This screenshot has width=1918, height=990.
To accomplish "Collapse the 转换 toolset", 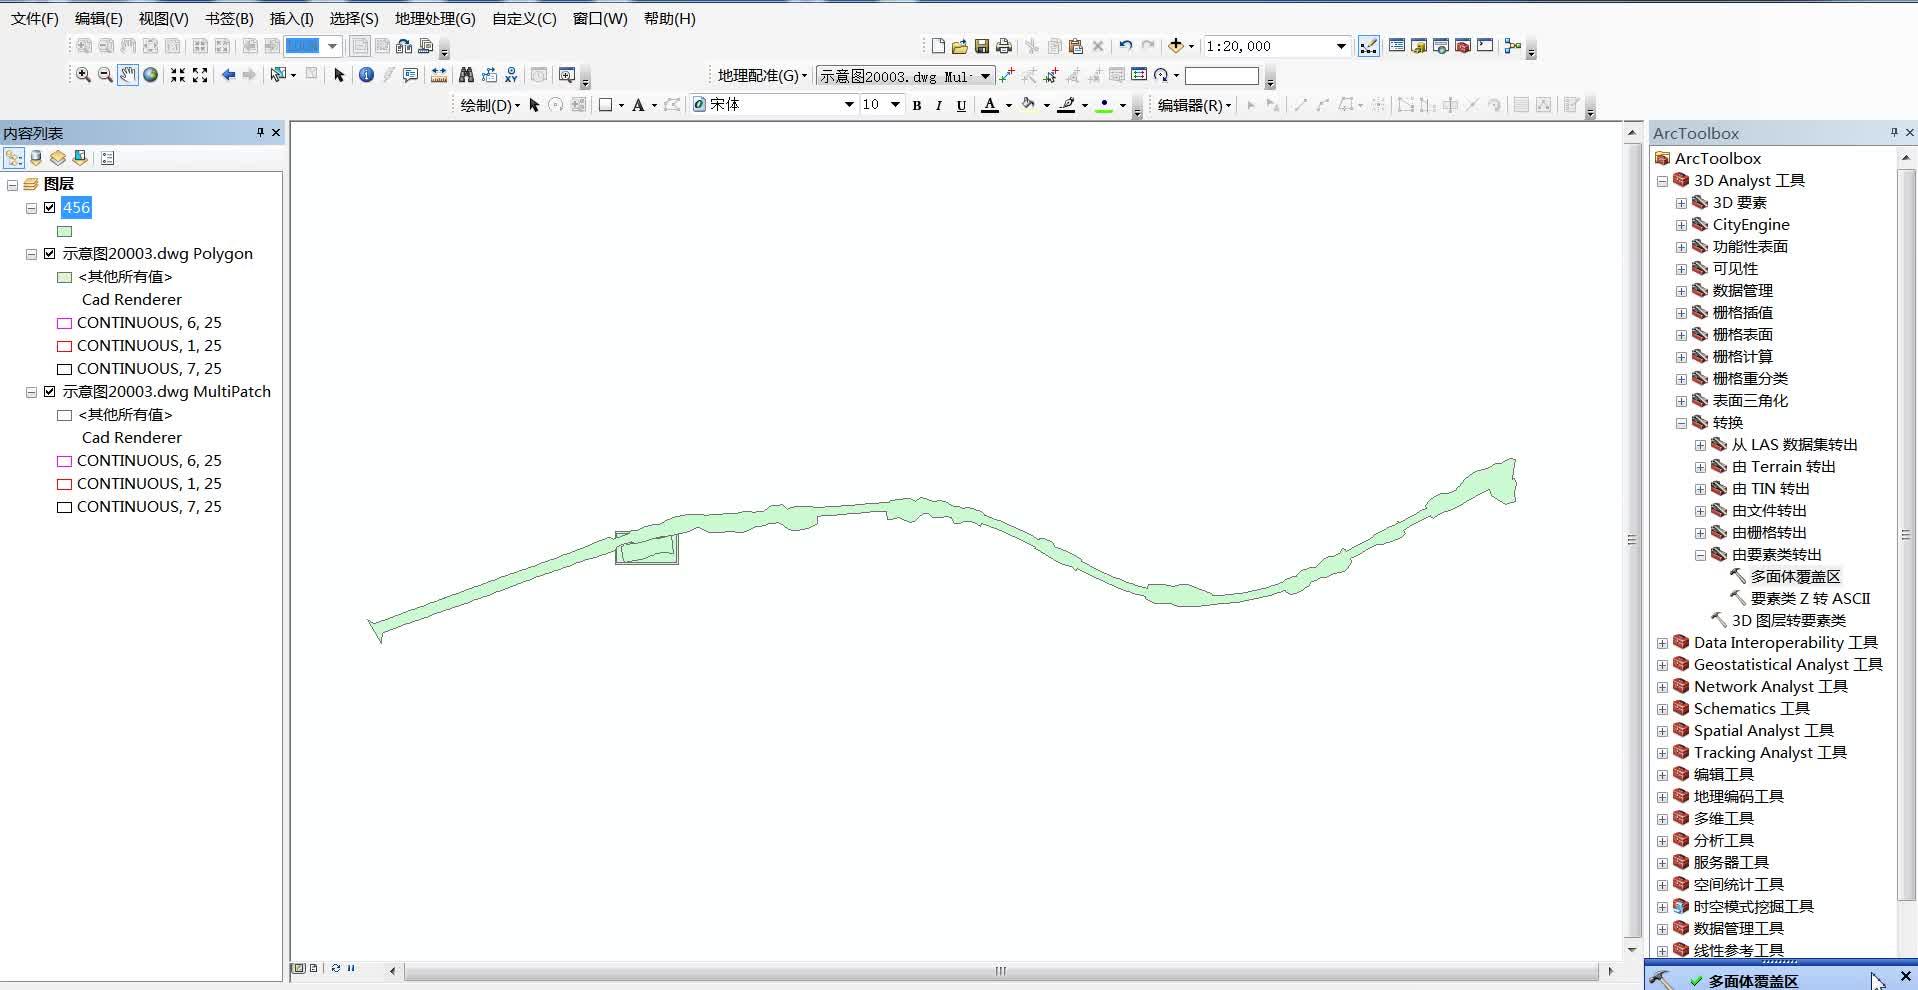I will (x=1681, y=423).
